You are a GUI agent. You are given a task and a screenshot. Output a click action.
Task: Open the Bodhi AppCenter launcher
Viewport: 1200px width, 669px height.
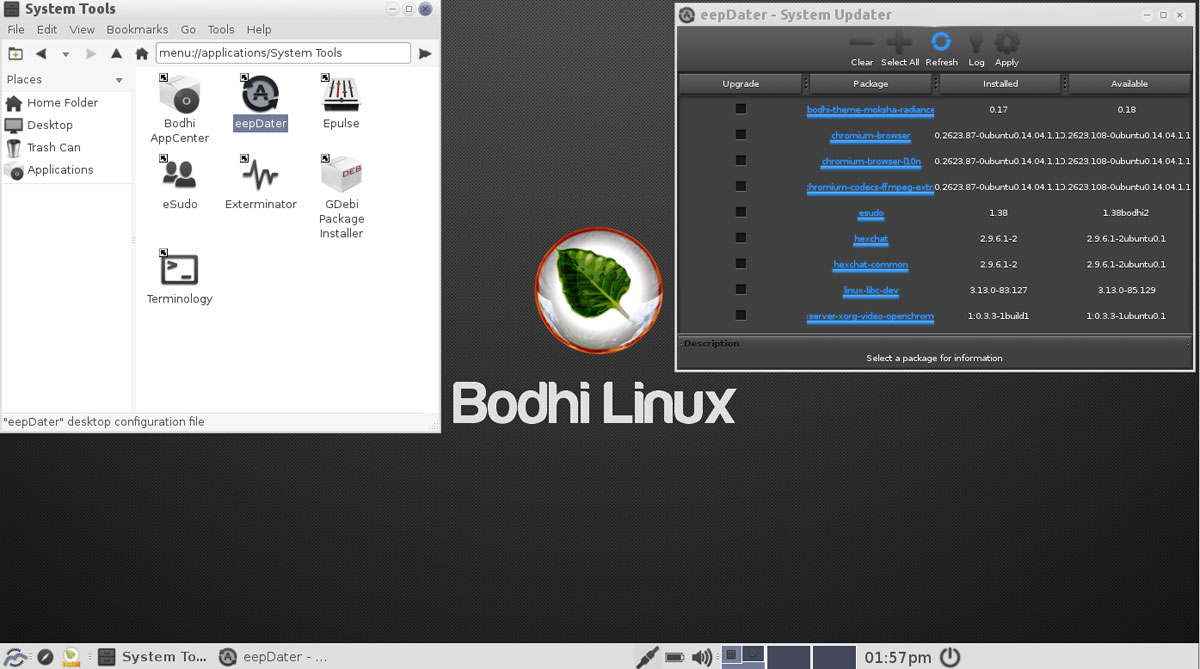[180, 96]
